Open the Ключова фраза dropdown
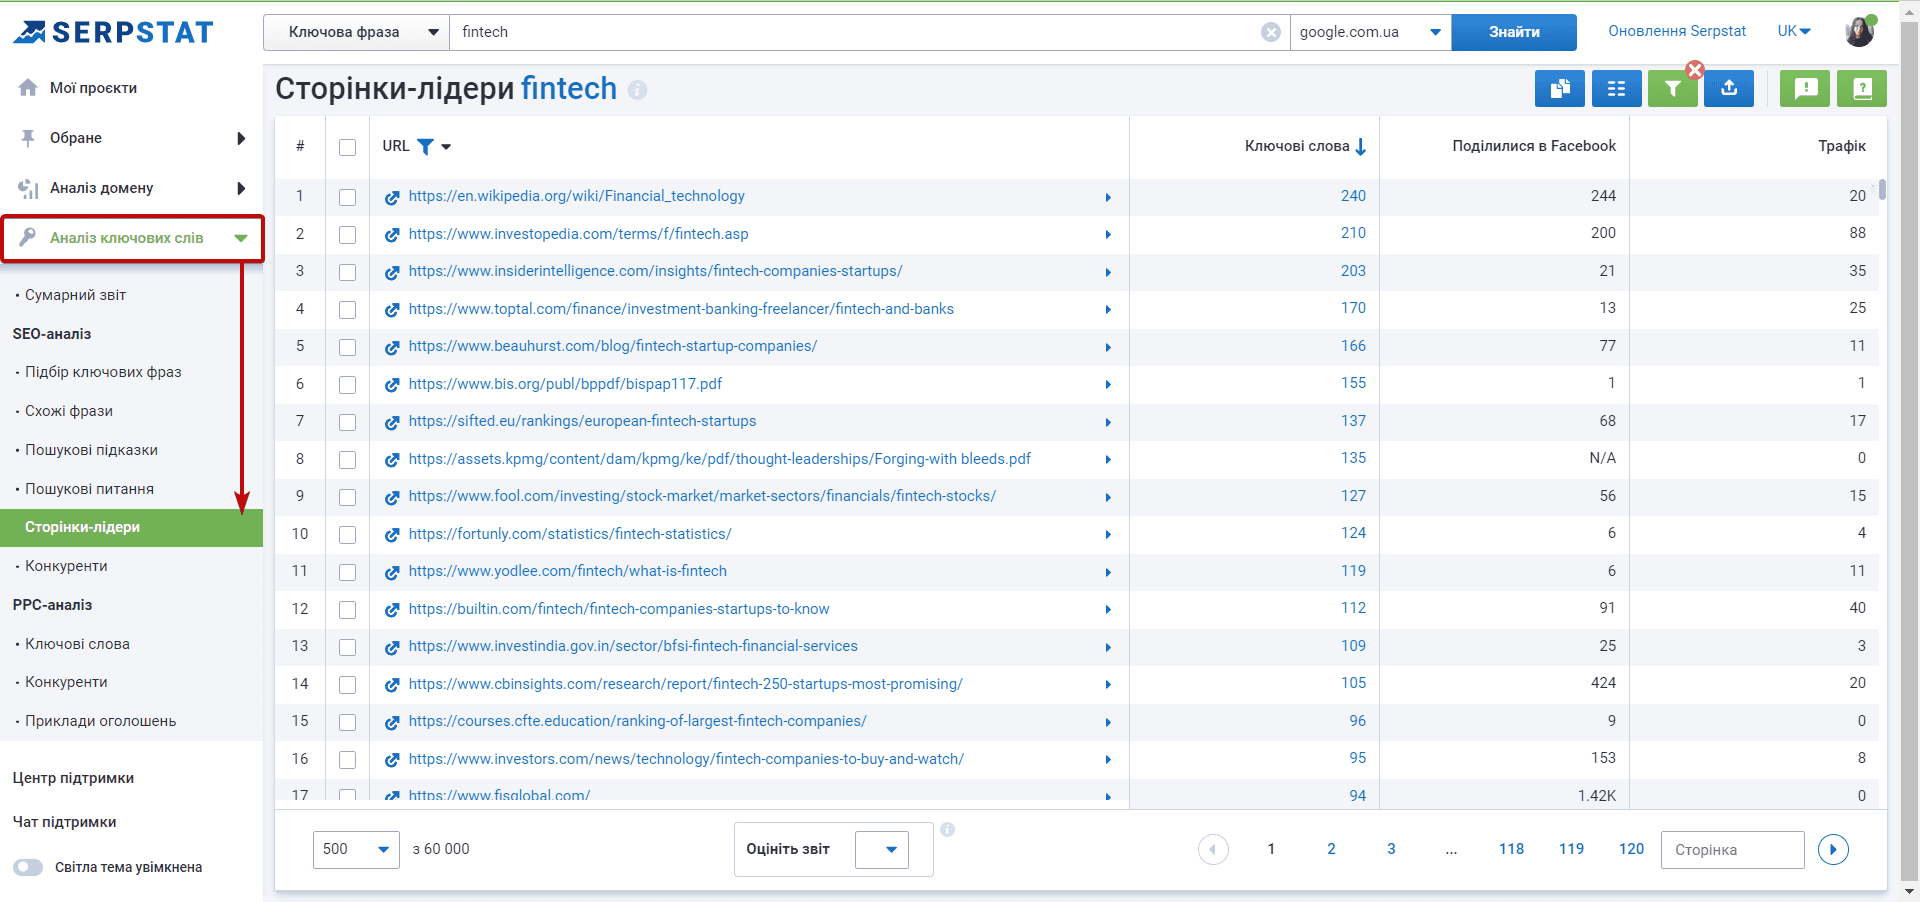 coord(356,32)
